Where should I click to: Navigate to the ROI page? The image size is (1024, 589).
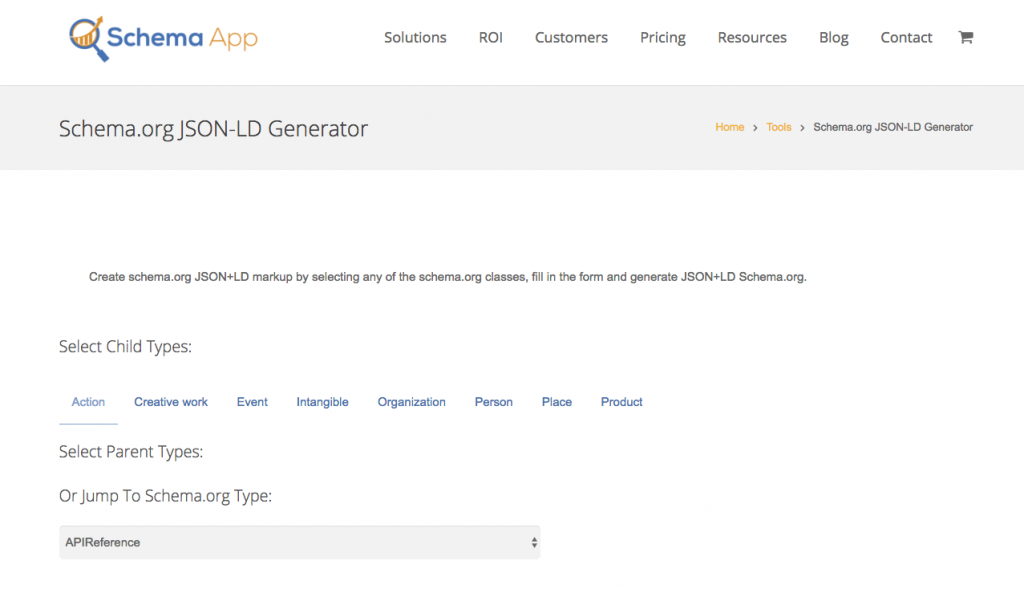point(490,37)
